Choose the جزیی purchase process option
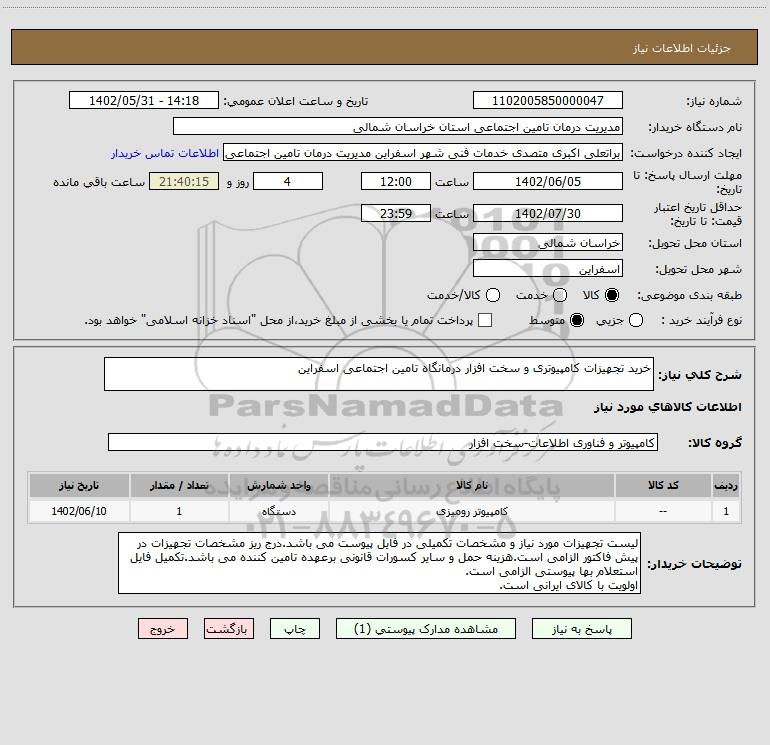The width and height of the screenshot is (770, 745). (x=635, y=320)
